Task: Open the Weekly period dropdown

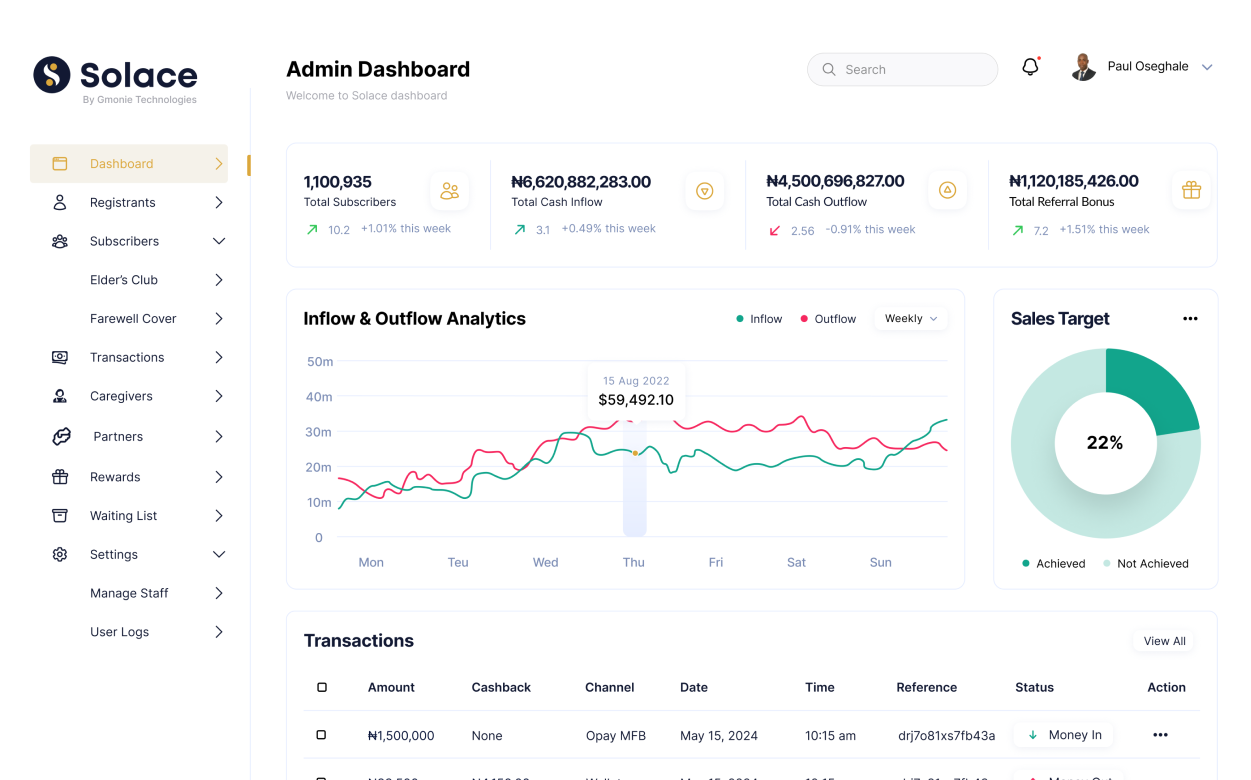Action: tap(911, 319)
